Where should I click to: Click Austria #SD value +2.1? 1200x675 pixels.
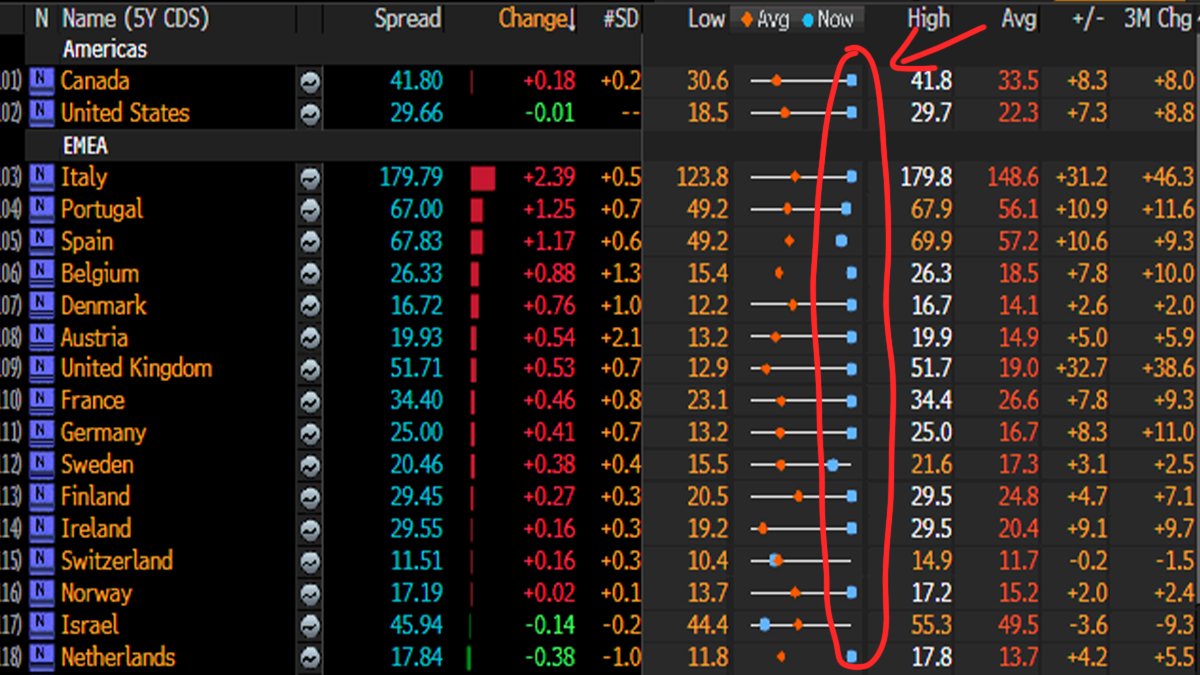click(620, 336)
